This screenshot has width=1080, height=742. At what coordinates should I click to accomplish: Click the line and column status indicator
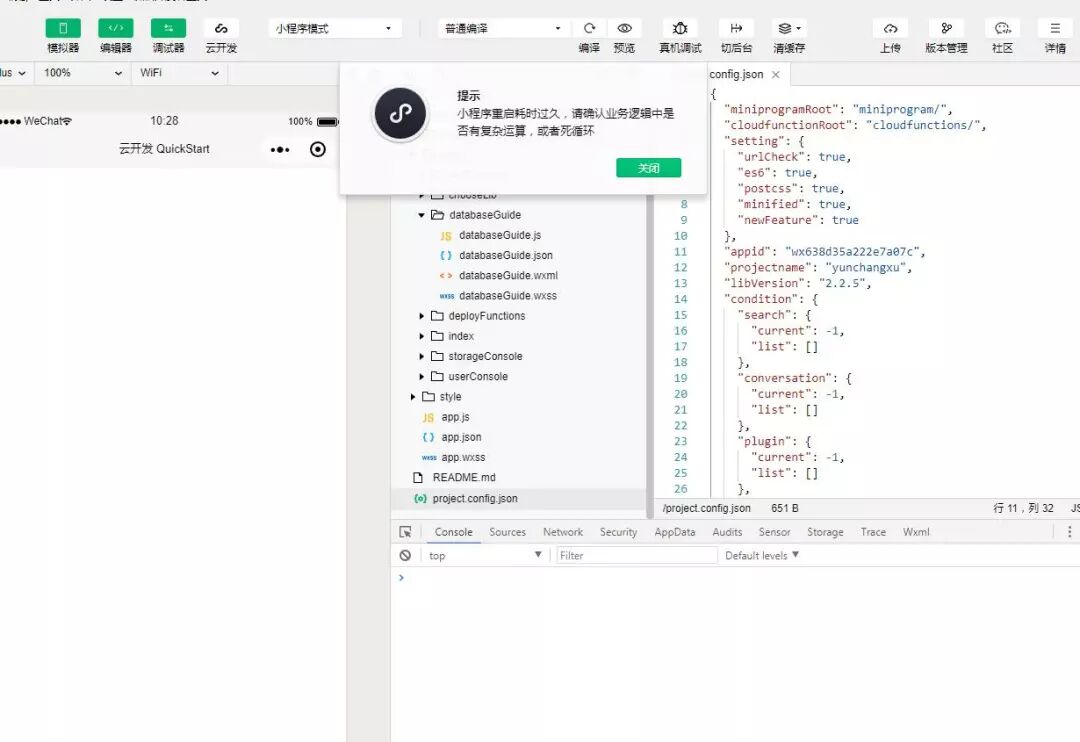click(1023, 508)
